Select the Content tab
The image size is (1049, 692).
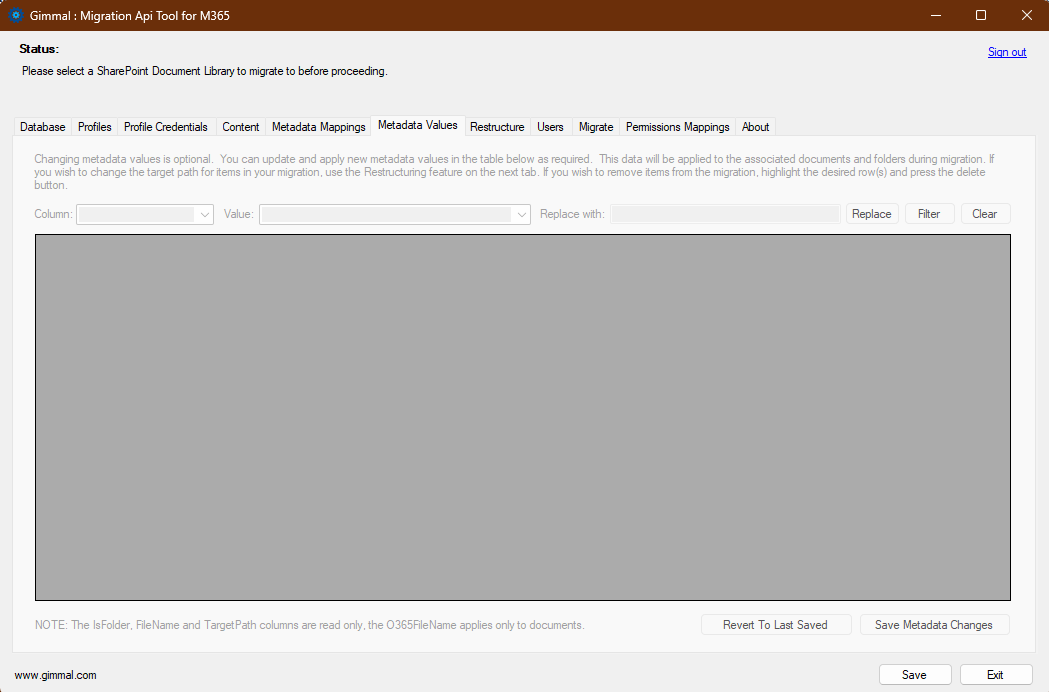point(240,126)
